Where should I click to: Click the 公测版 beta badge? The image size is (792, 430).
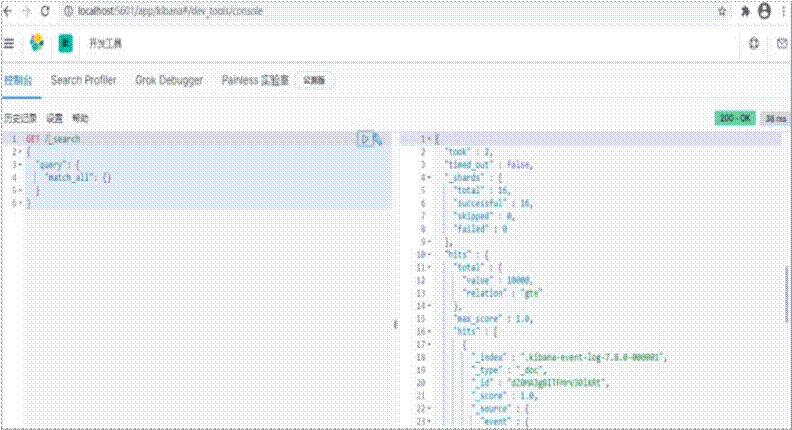click(314, 80)
